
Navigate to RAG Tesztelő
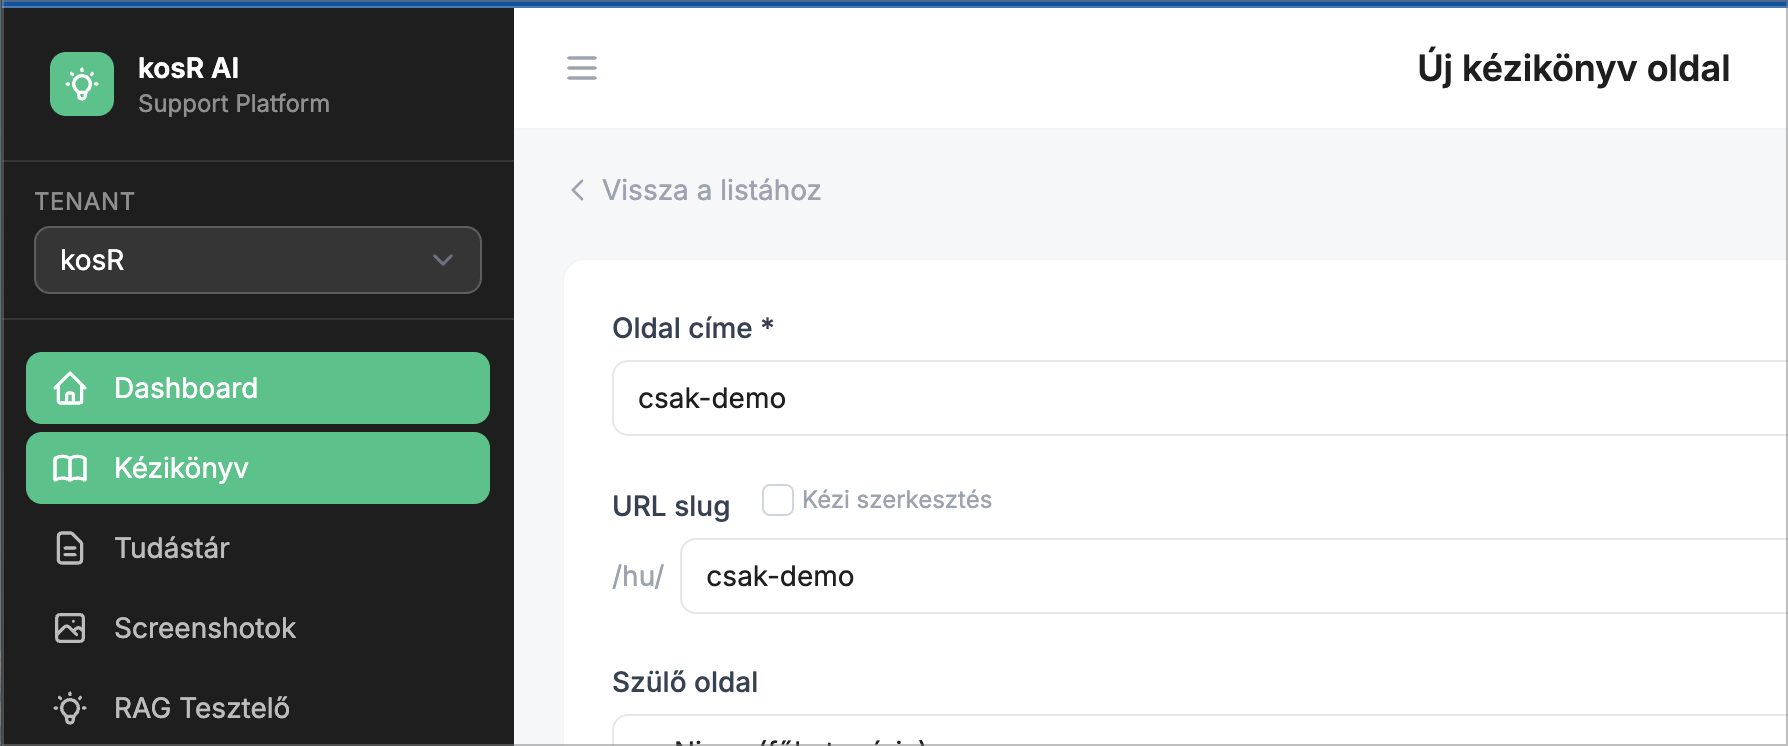point(202,708)
